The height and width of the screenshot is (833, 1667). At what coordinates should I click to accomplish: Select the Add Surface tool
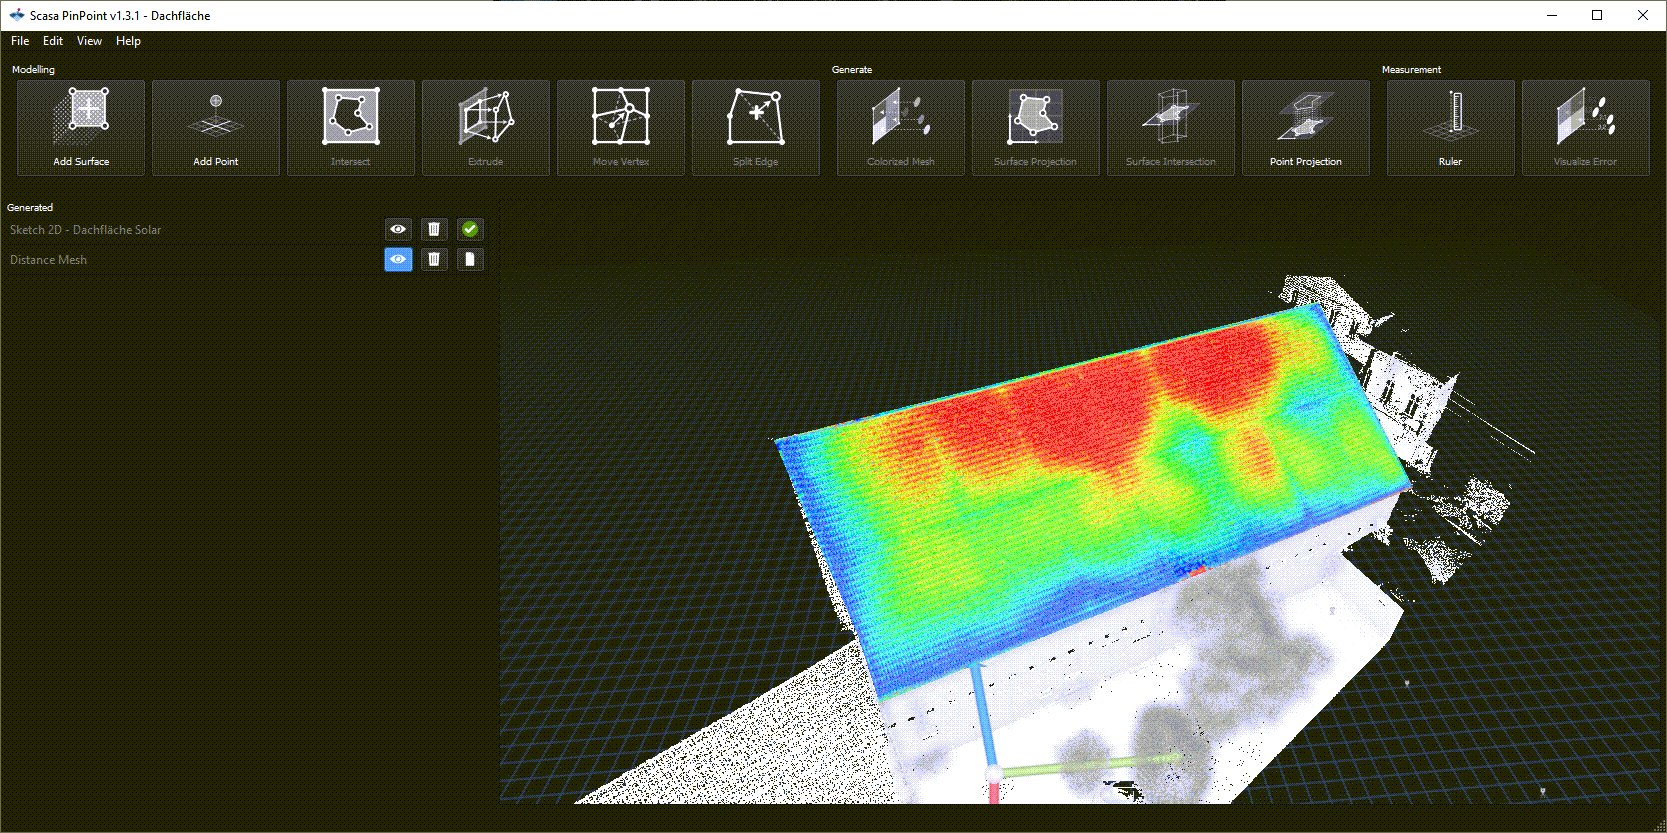[x=81, y=128]
